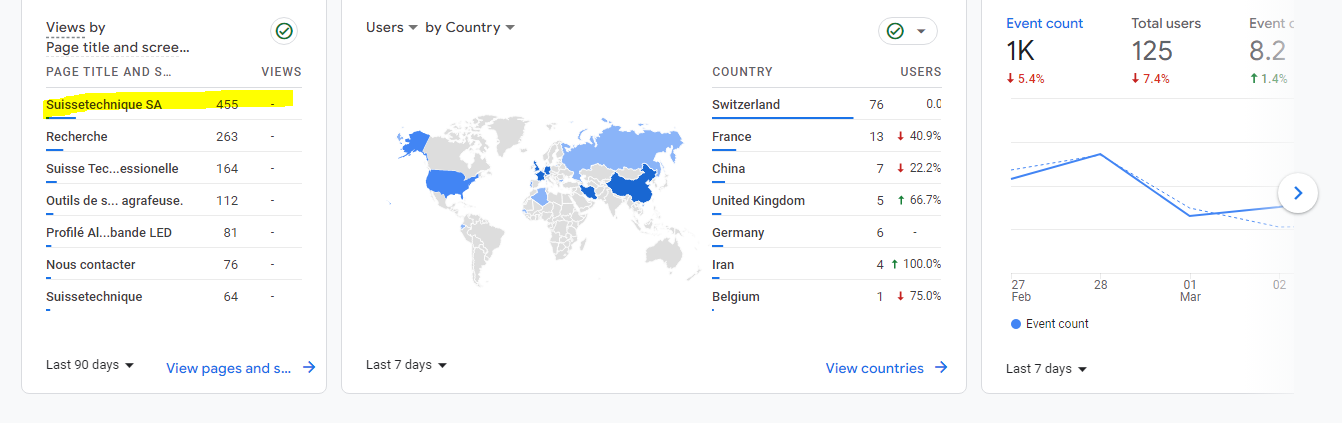Open the Users metric dropdown
The image size is (1342, 423).
click(392, 28)
